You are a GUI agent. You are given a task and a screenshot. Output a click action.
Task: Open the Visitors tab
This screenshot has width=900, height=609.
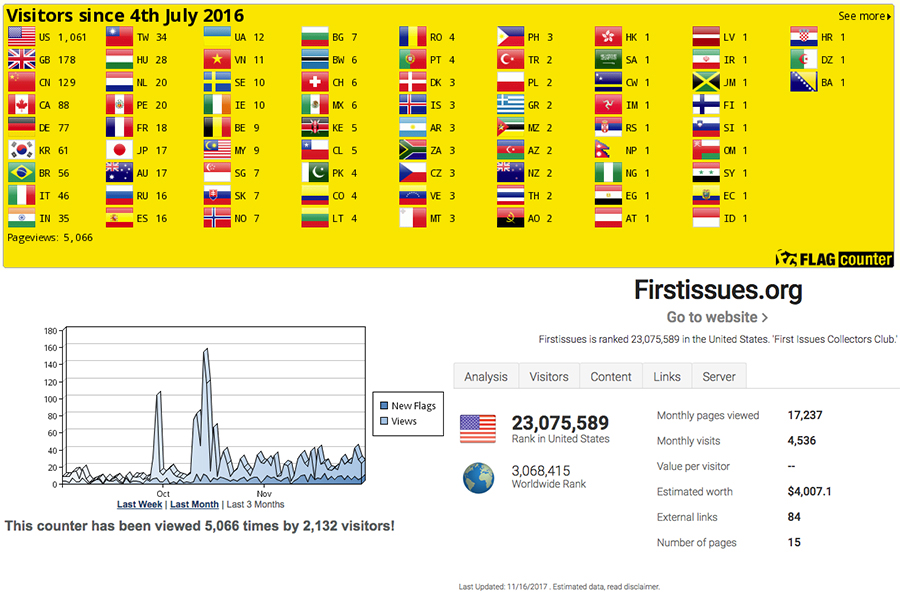pos(549,377)
